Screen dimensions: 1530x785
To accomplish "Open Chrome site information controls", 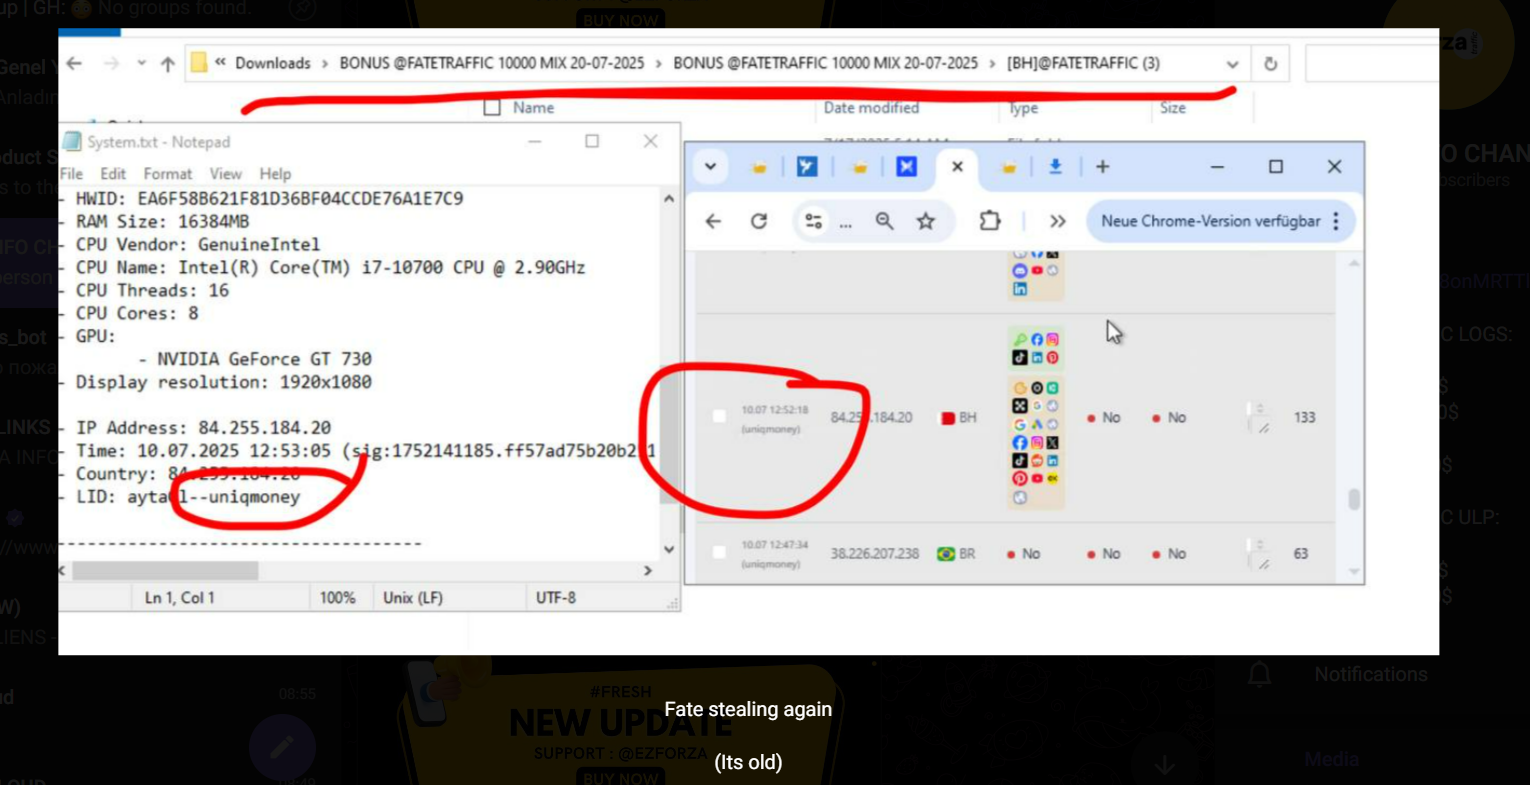I will tap(813, 221).
